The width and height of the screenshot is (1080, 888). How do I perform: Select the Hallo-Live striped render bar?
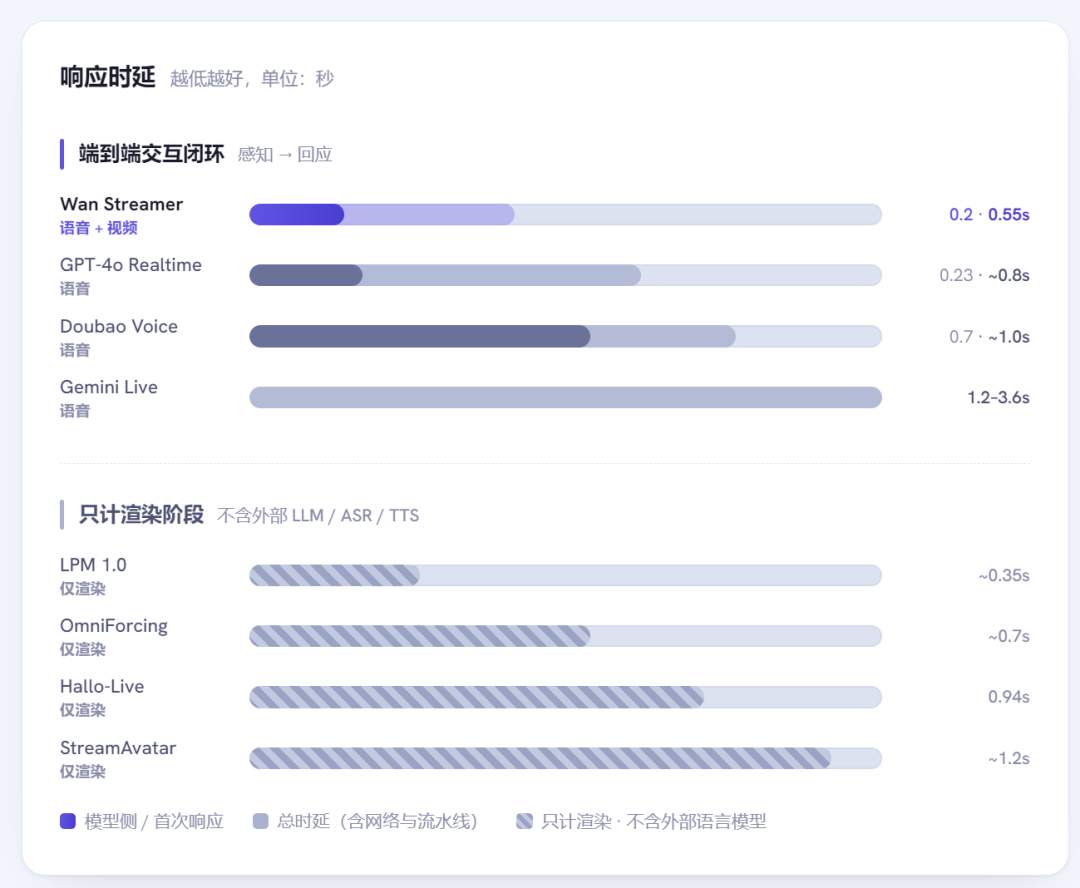565,697
